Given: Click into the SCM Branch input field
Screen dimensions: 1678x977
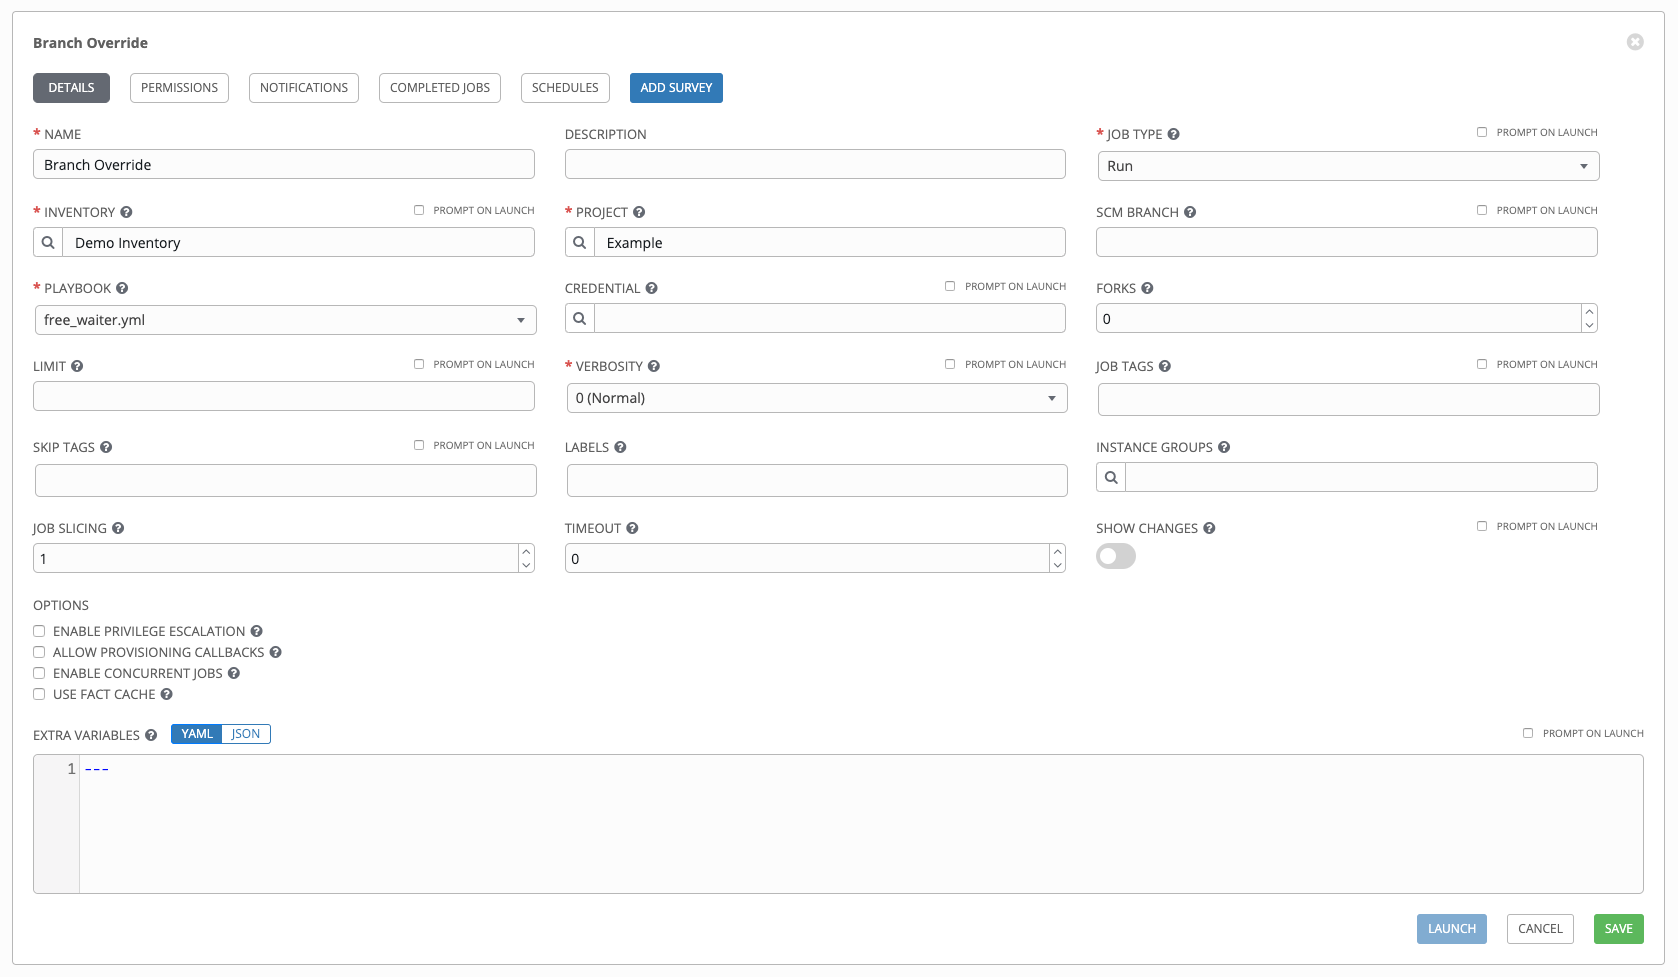Looking at the screenshot, I should [x=1346, y=242].
